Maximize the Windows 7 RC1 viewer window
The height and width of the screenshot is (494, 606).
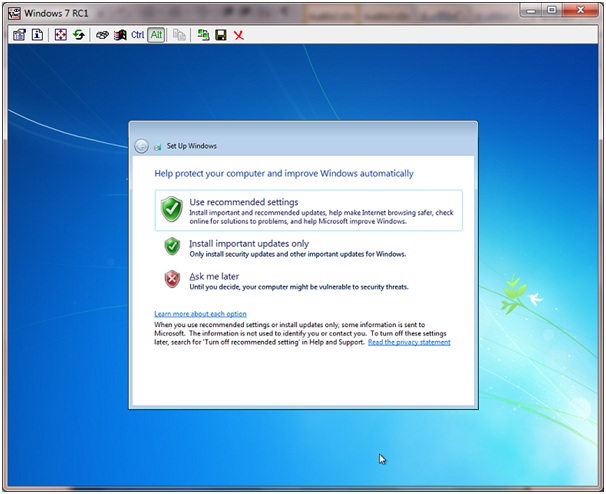(x=552, y=10)
